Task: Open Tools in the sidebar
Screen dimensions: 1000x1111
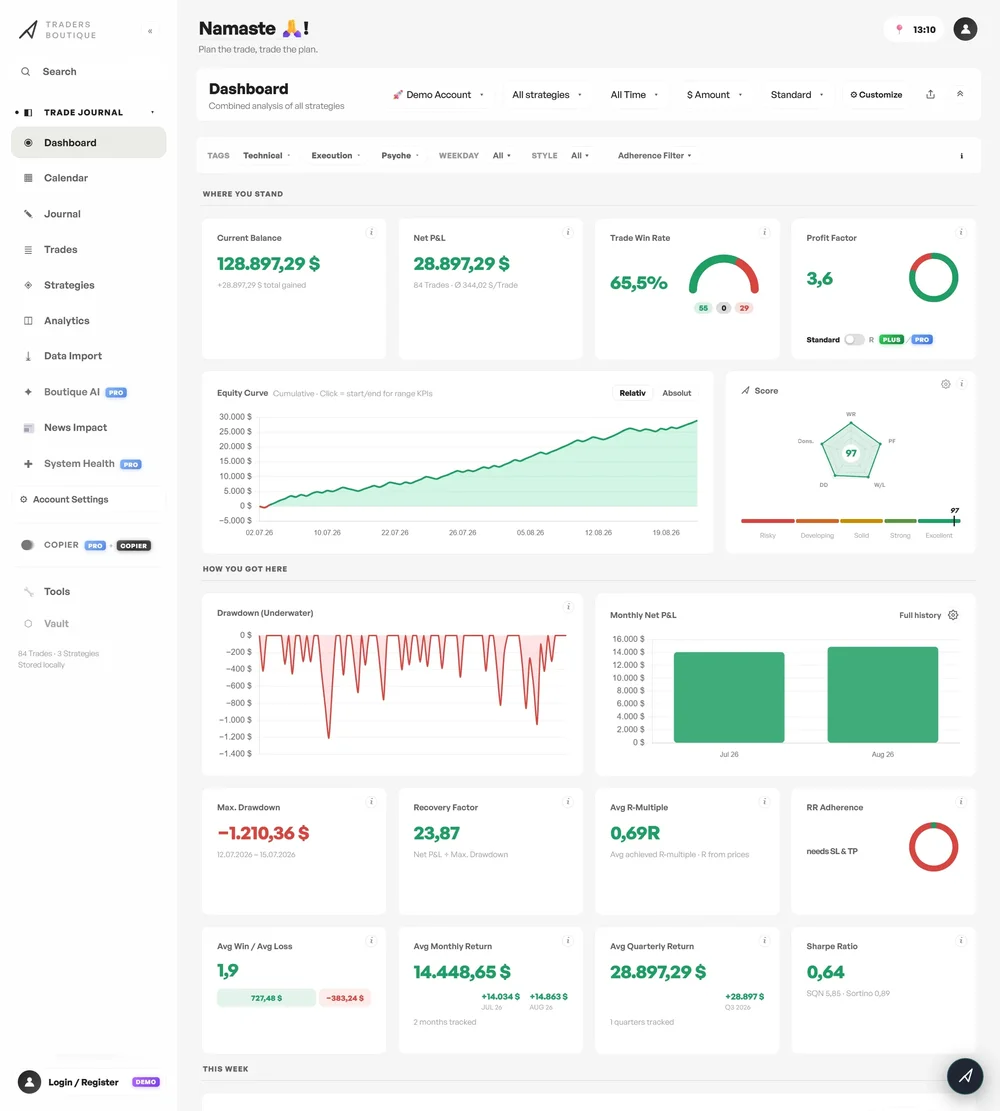Action: (x=89, y=592)
